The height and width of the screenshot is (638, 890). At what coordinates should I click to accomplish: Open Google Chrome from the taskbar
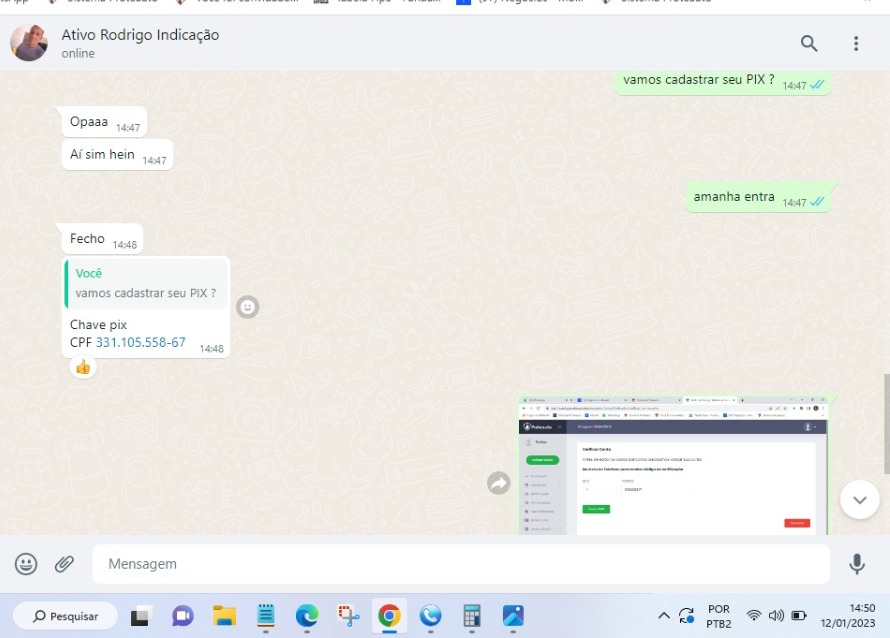(389, 616)
